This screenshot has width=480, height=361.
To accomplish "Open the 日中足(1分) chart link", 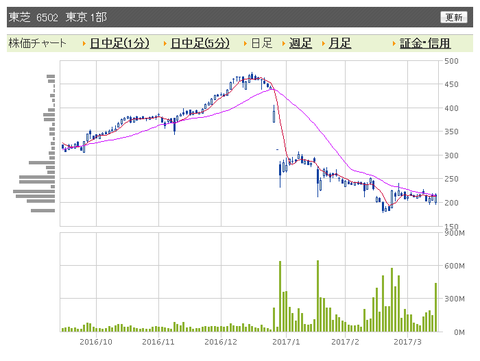I will point(119,43).
